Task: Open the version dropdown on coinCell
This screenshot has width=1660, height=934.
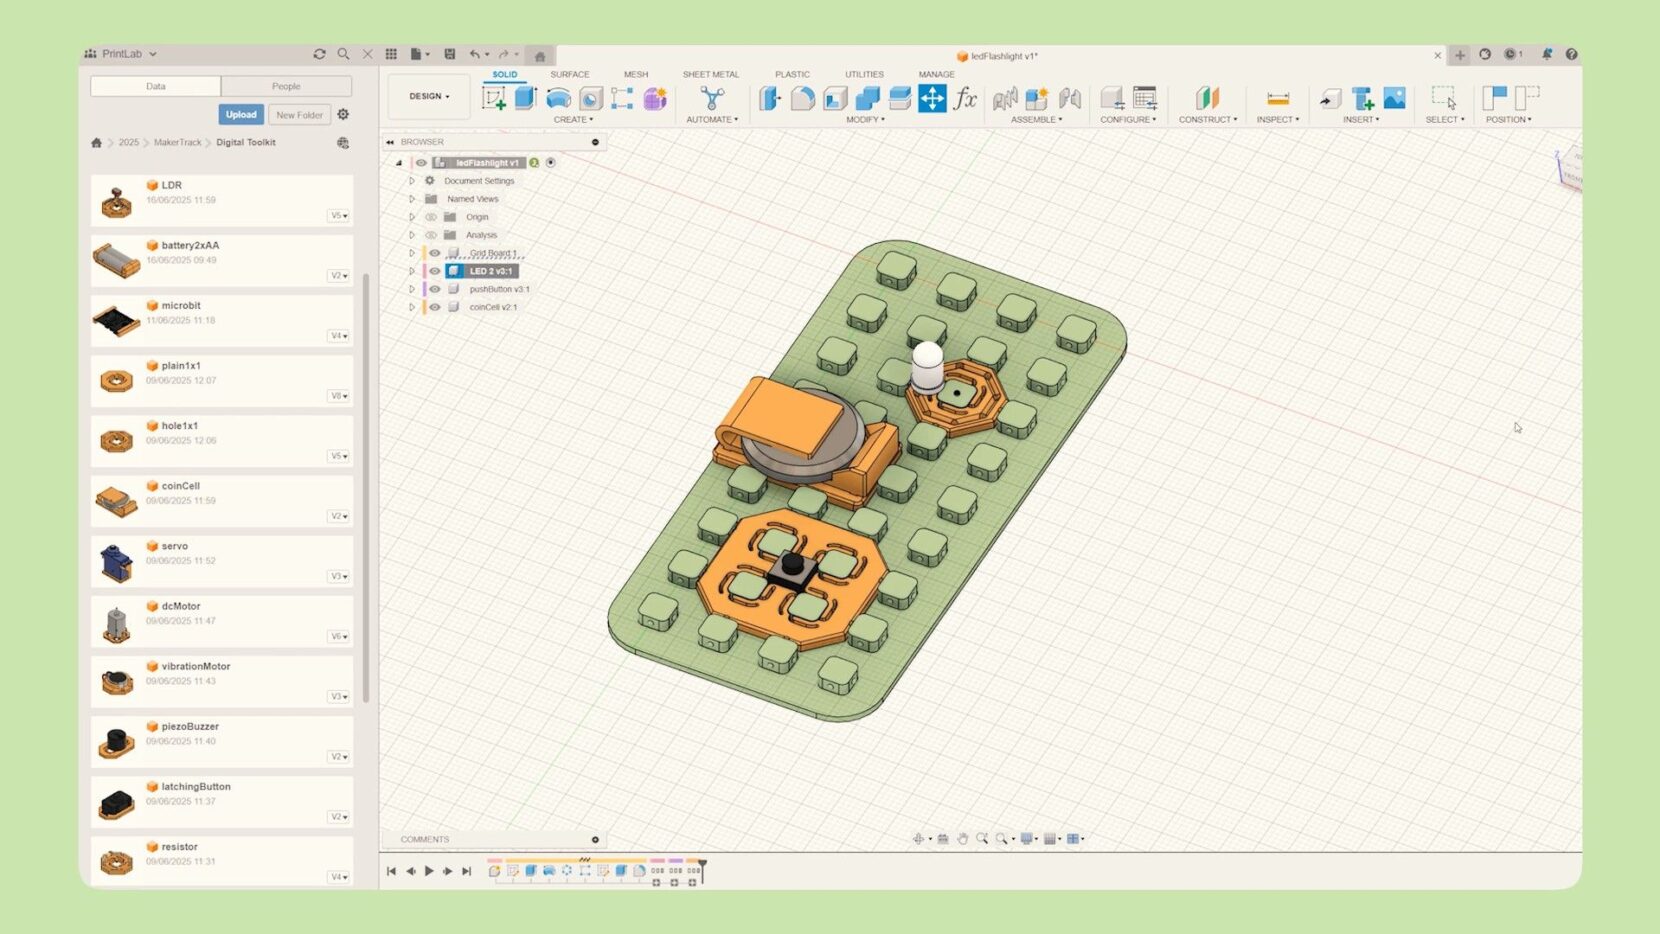Action: pos(339,516)
